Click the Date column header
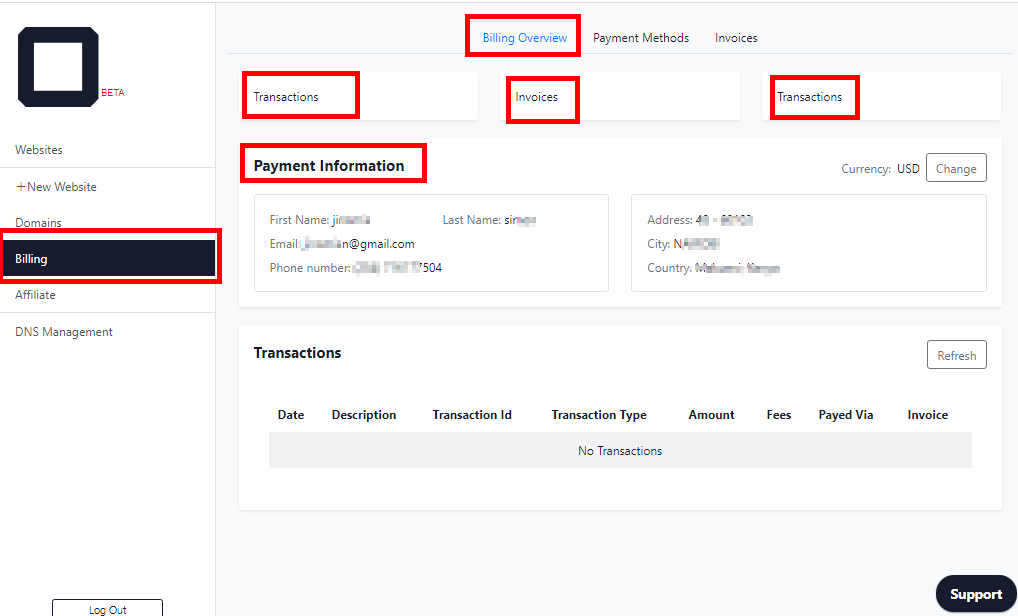Image resolution: width=1018 pixels, height=616 pixels. tap(291, 415)
